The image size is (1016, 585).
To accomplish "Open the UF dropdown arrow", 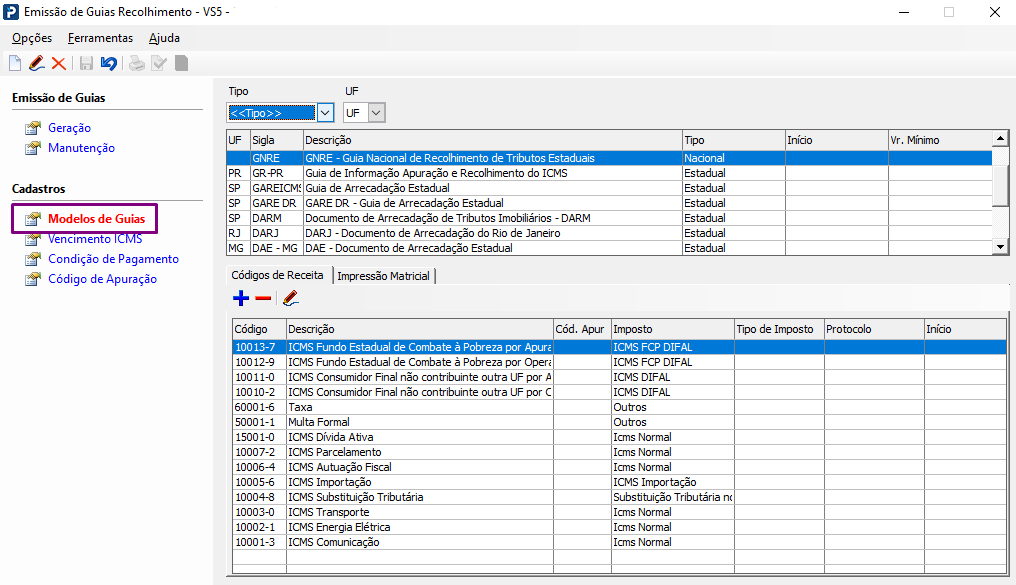I will coord(376,113).
